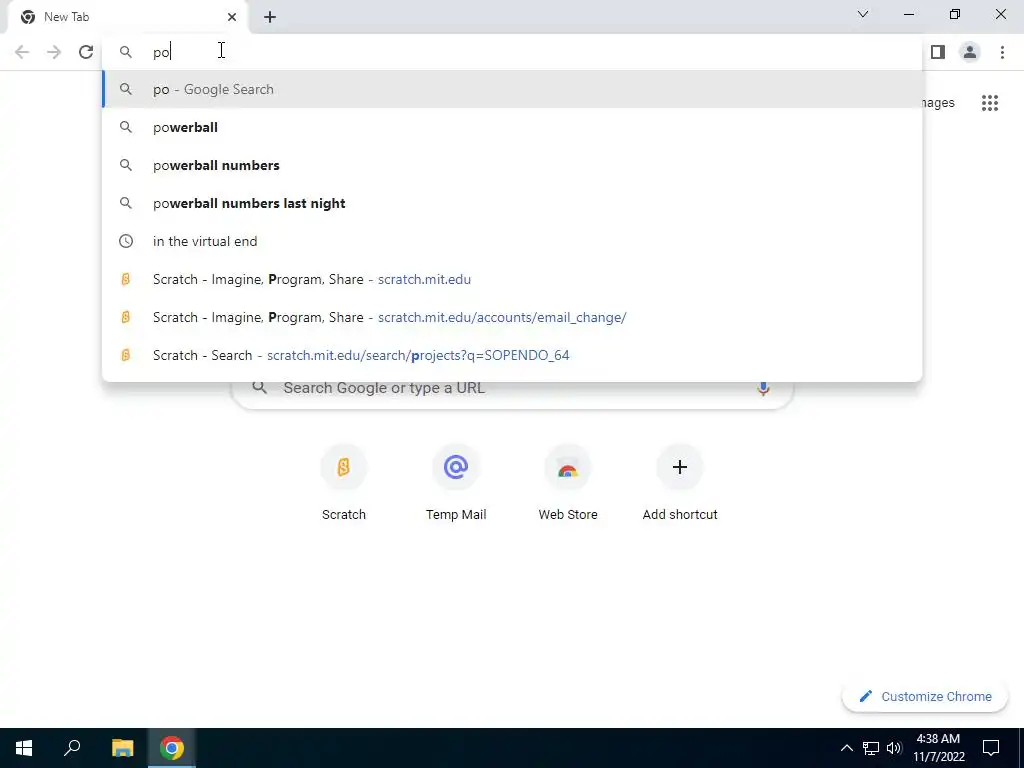The image size is (1024, 768).
Task: Click the Customize Chrome button
Action: 925,696
